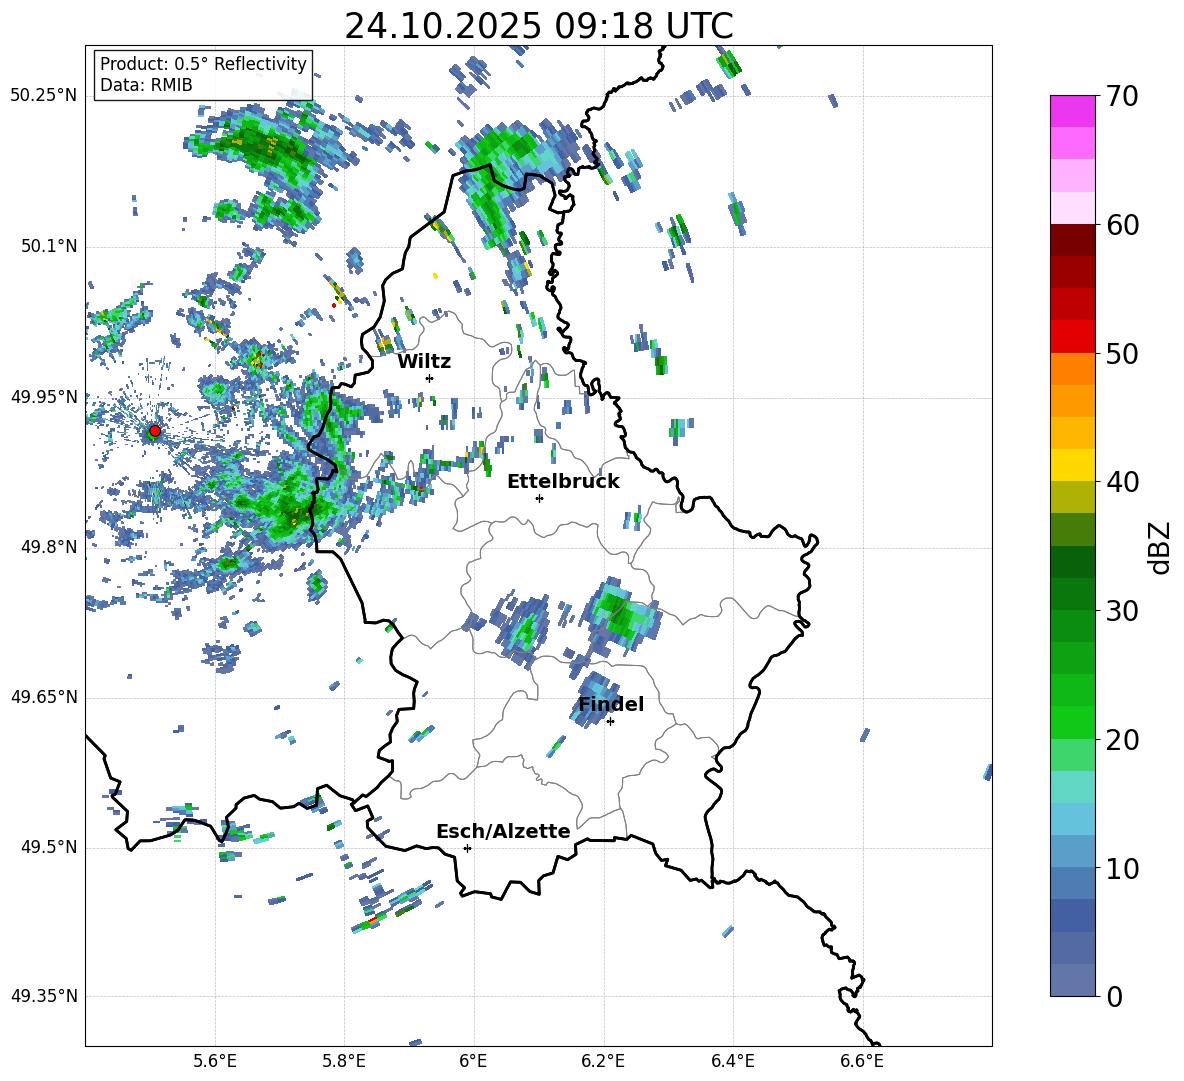Viewport: 1184px width, 1081px height.
Task: Click the 50.1°N latitude label
Action: [48, 246]
